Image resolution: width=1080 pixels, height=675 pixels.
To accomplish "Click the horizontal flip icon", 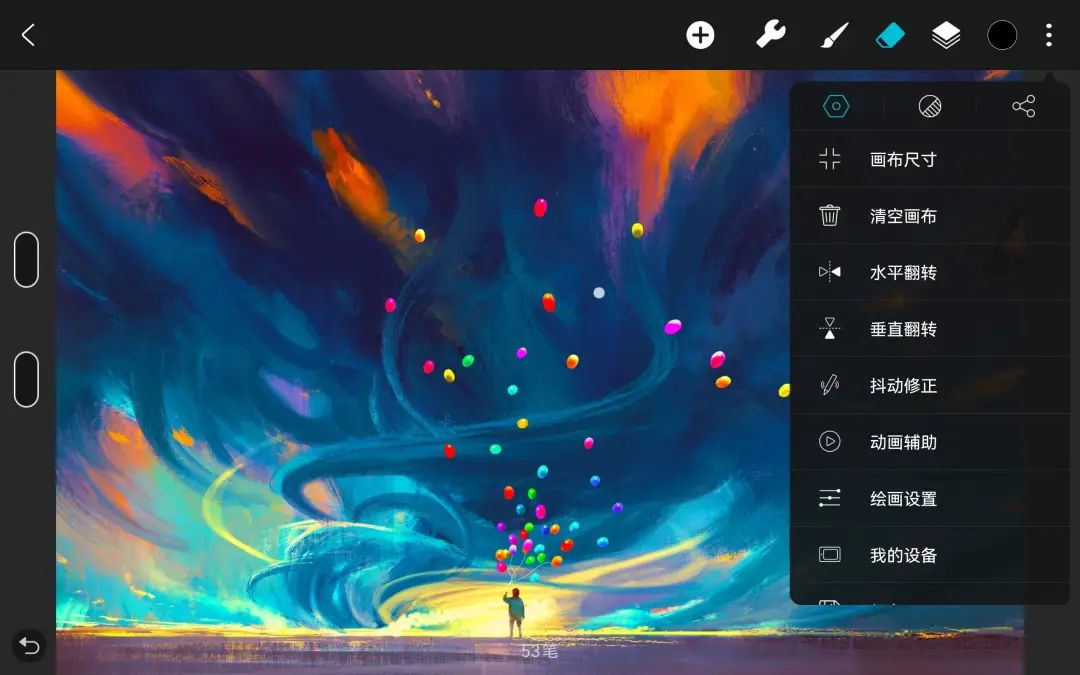I will 829,272.
